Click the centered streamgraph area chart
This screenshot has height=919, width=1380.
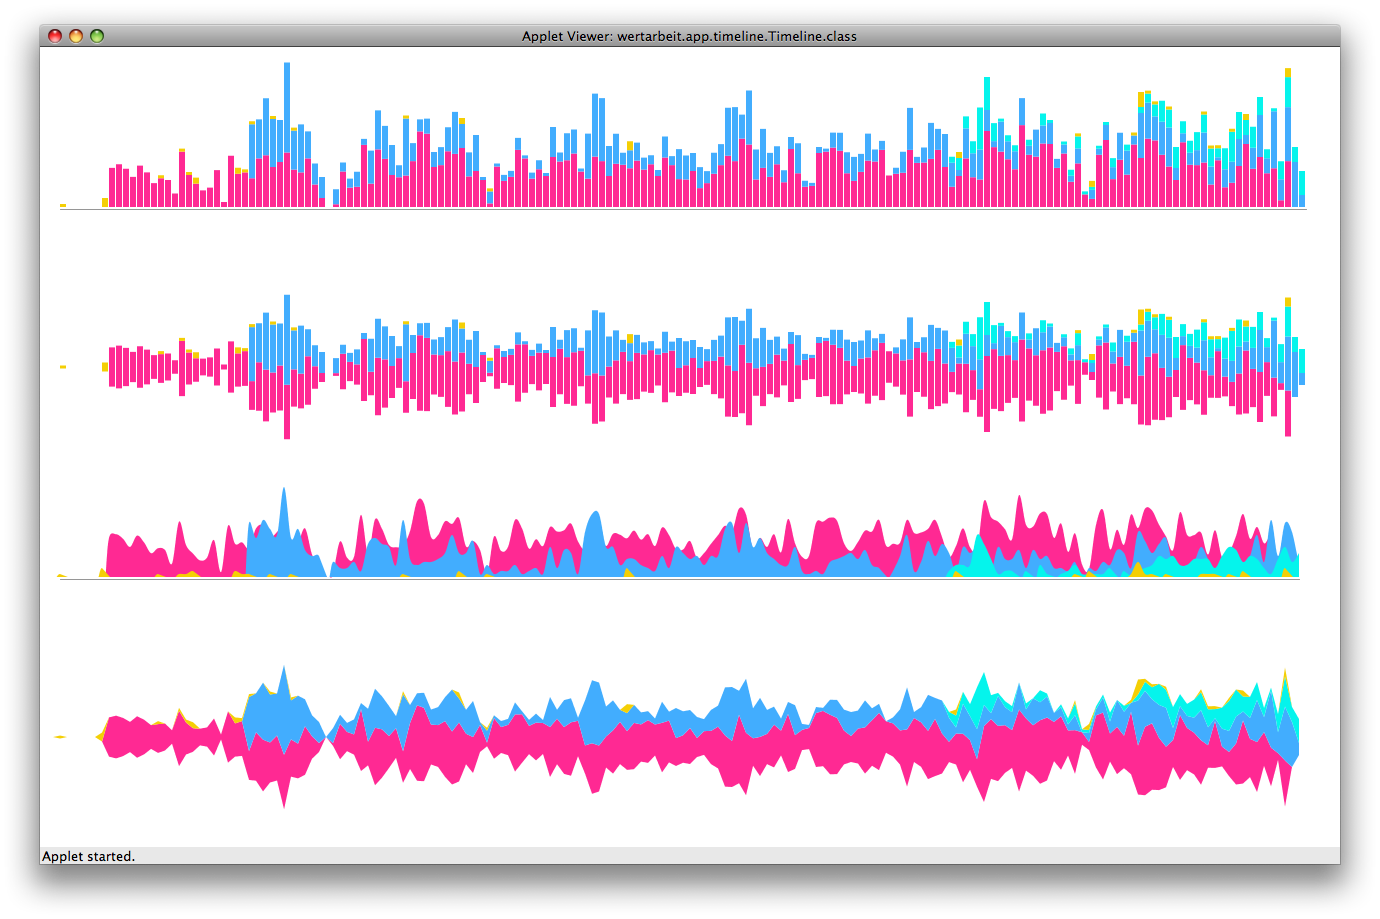[x=677, y=737]
